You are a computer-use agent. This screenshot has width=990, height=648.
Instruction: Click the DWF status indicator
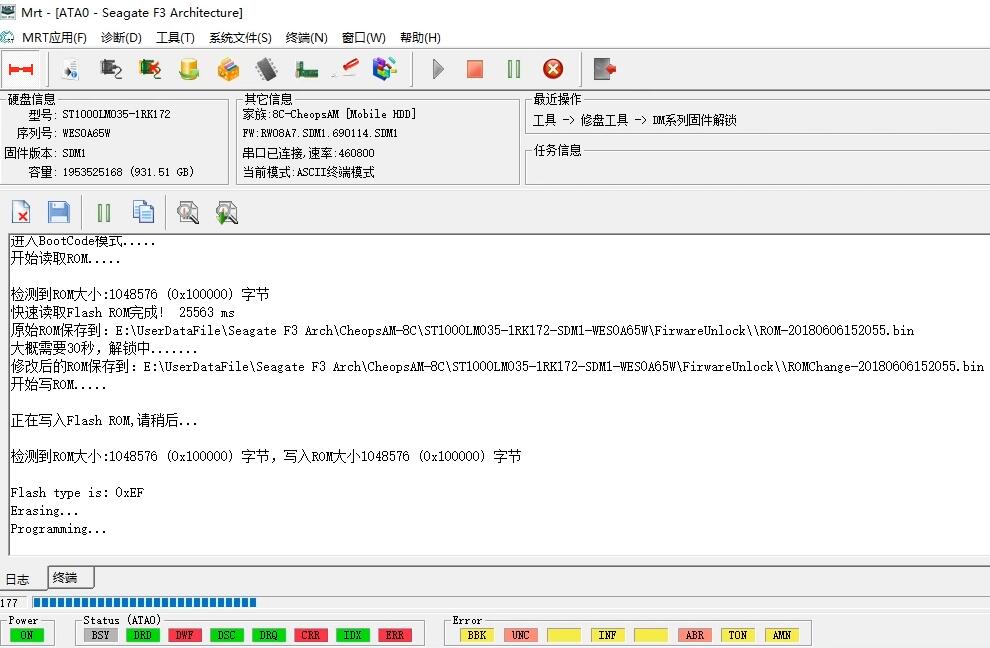tap(184, 635)
